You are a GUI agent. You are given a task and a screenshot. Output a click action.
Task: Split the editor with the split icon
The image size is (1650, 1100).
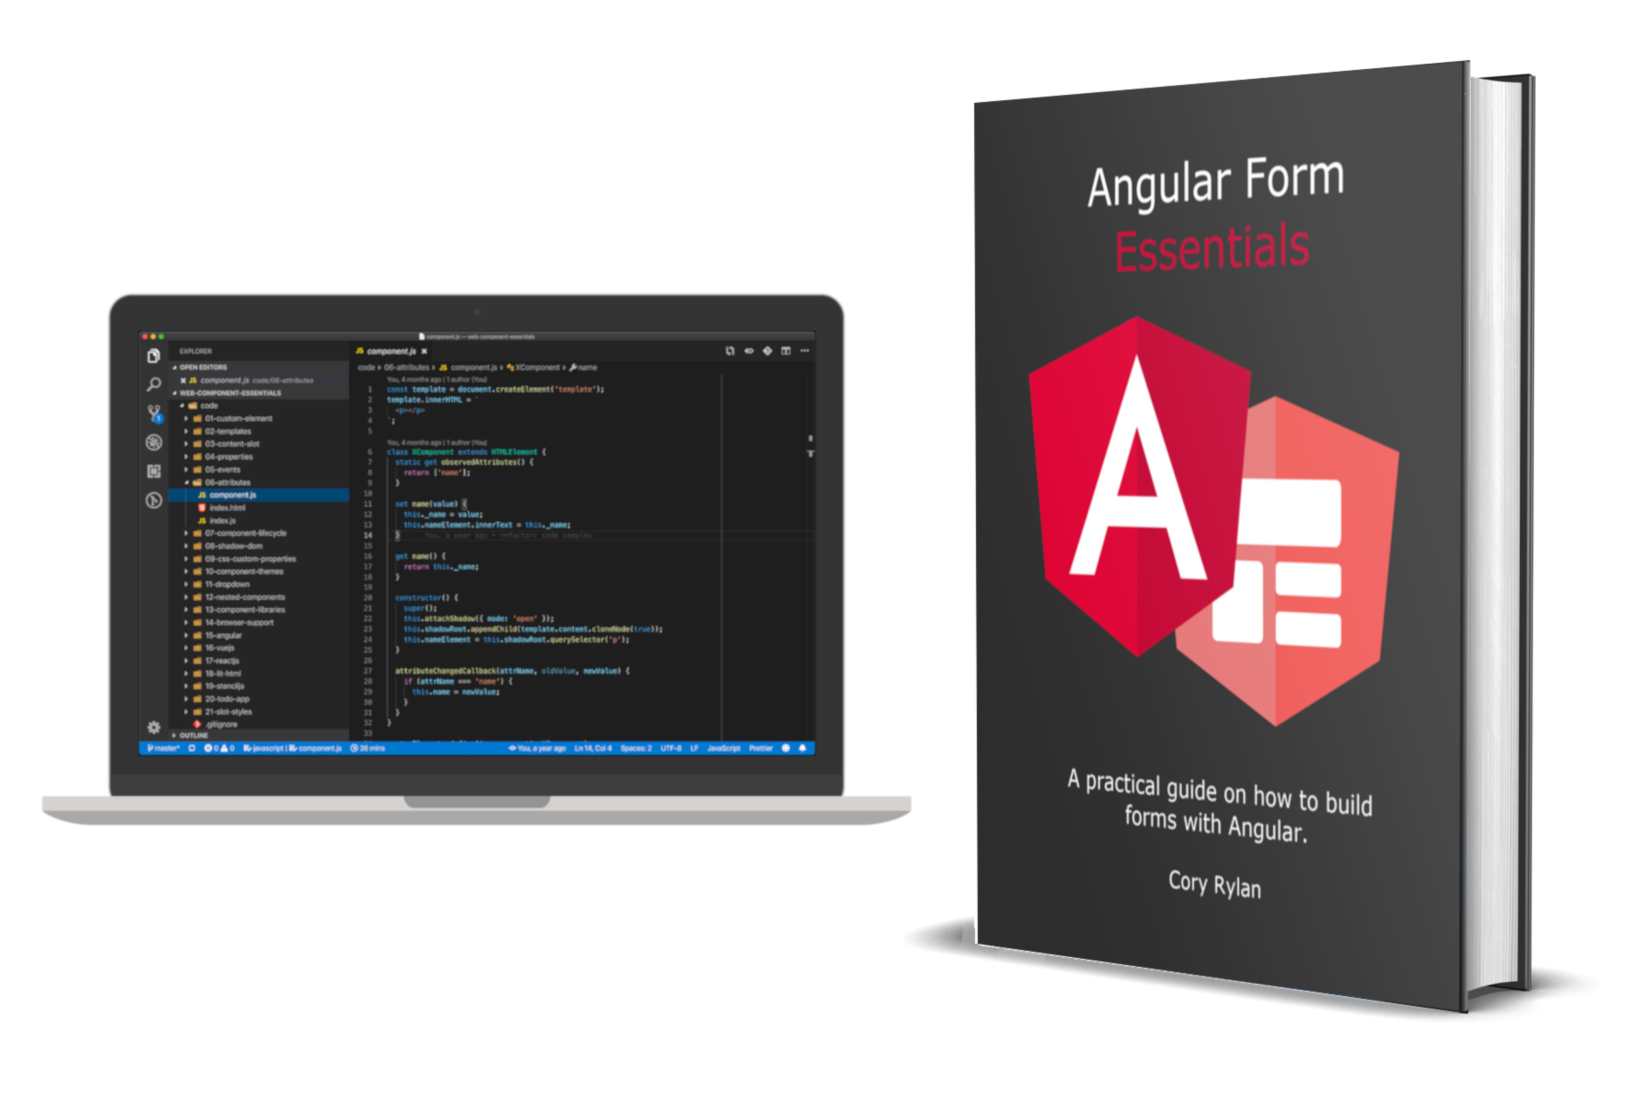coord(786,351)
